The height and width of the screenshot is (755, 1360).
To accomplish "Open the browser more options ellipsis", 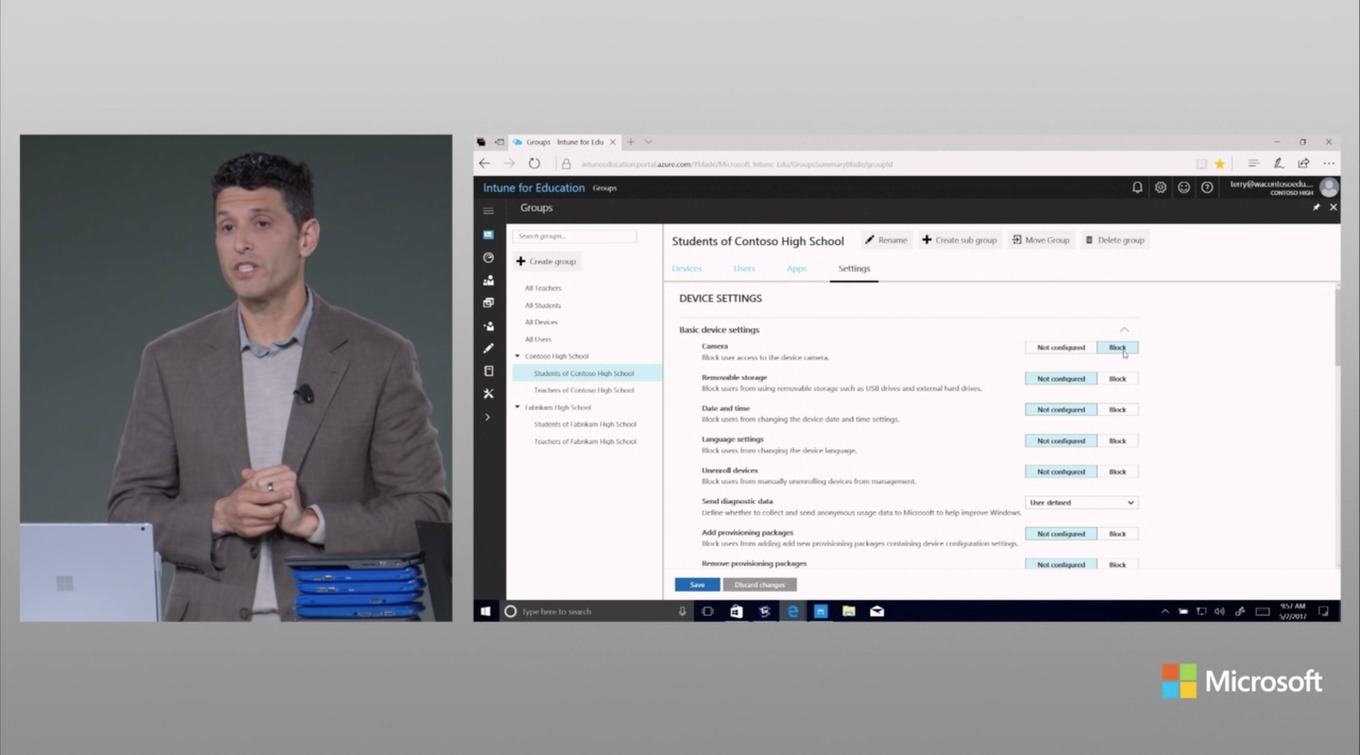I will coord(1329,163).
